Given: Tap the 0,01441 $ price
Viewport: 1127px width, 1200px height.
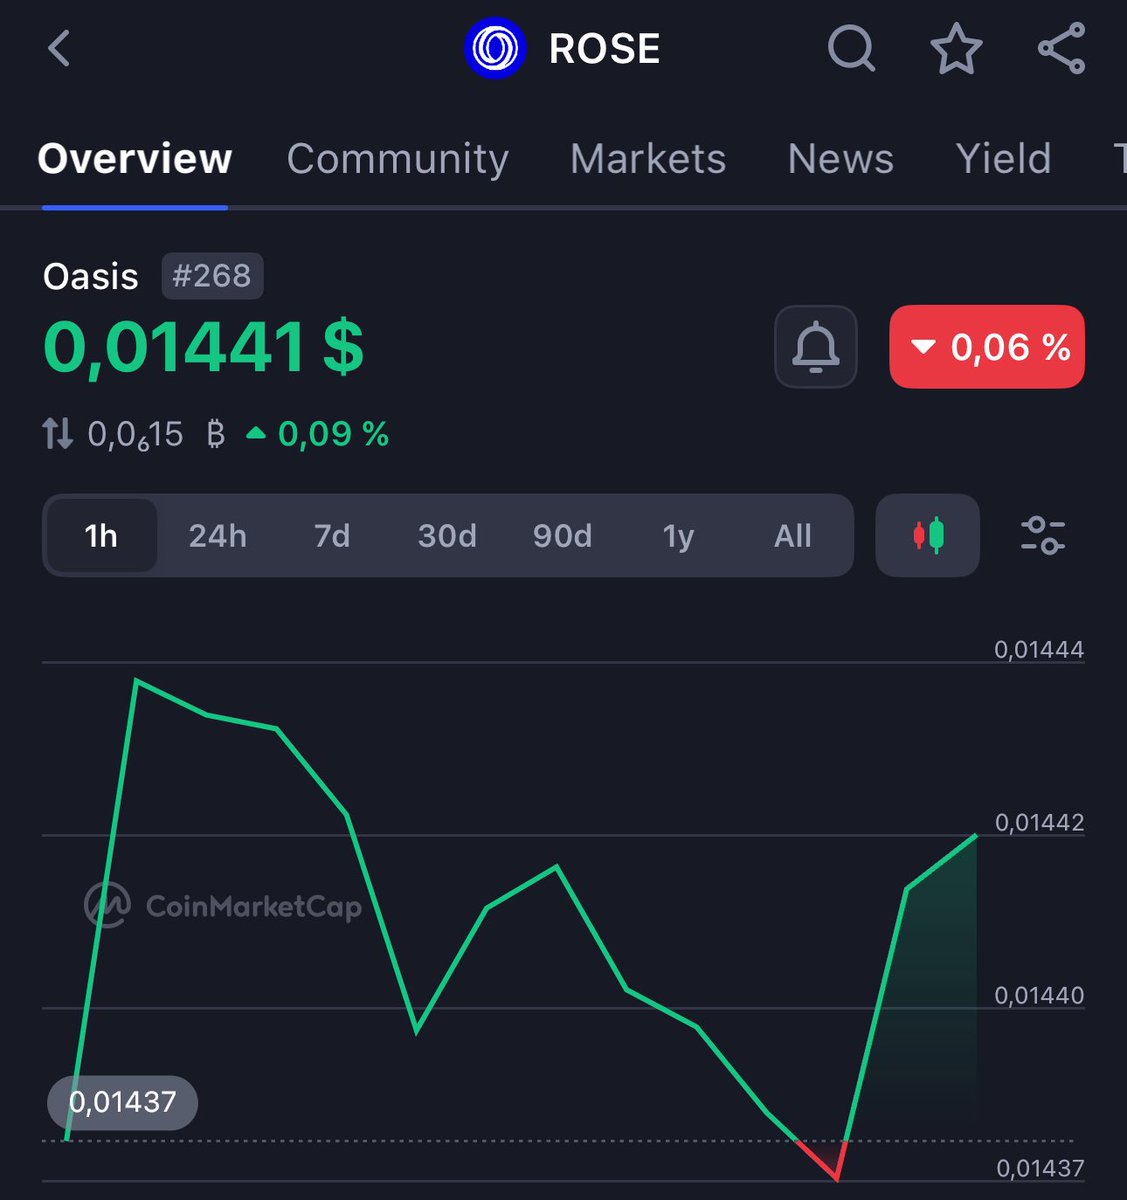Looking at the screenshot, I should [204, 347].
